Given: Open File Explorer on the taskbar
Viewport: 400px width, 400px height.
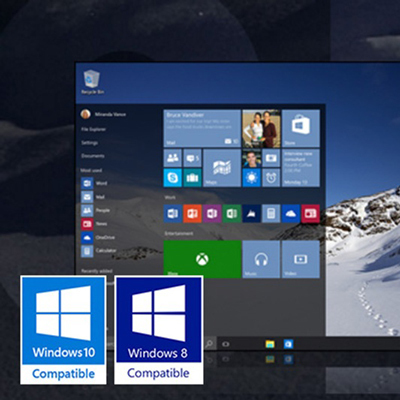Looking at the screenshot, I should pos(270,344).
